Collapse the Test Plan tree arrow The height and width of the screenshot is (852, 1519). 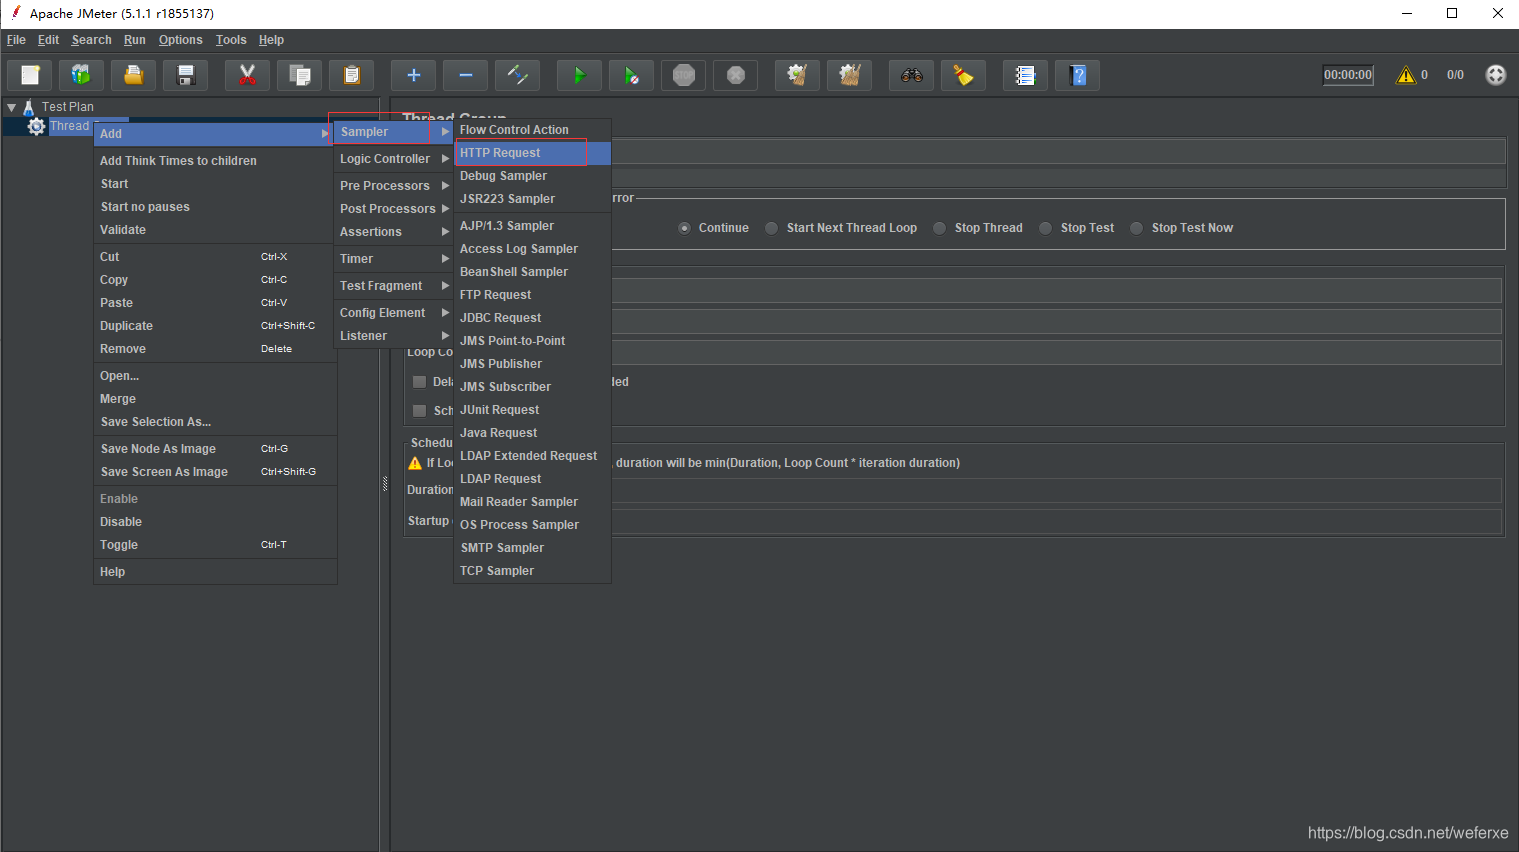point(11,107)
